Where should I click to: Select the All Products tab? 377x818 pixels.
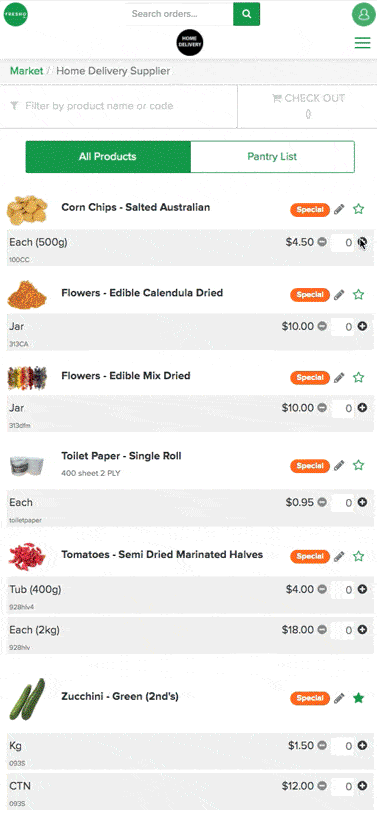point(108,157)
